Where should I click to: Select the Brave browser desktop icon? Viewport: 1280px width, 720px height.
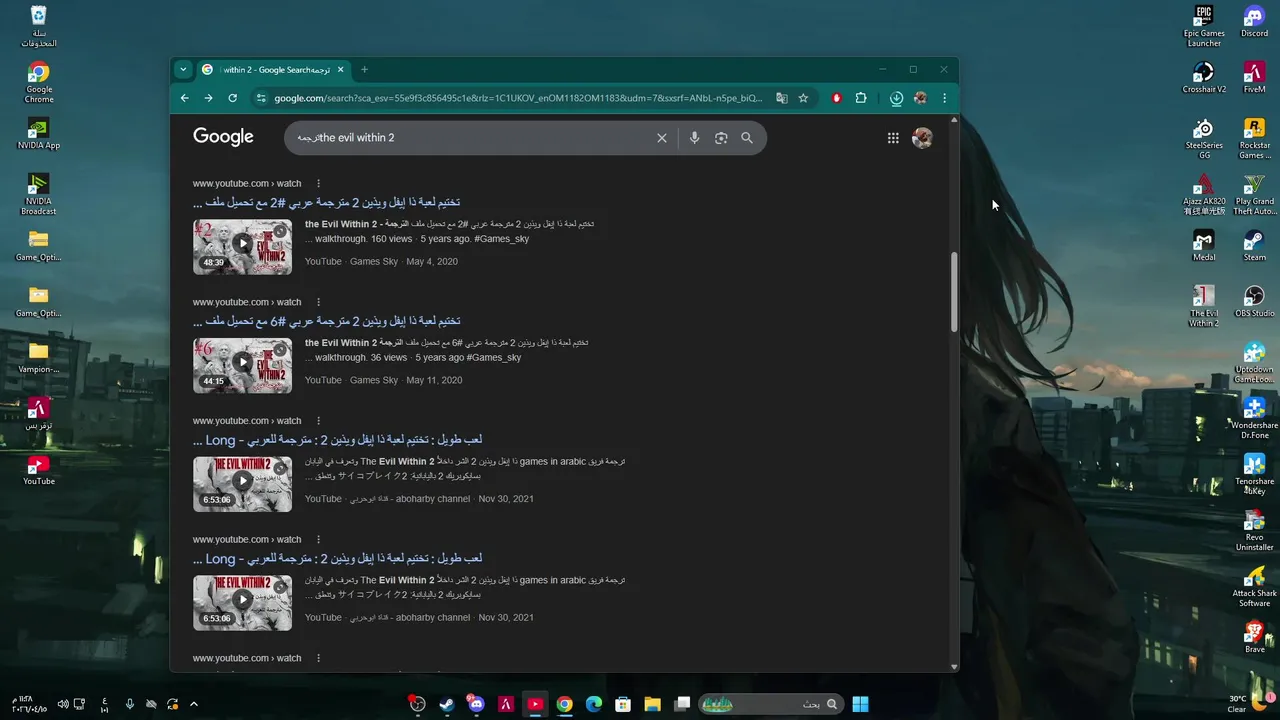click(1254, 637)
